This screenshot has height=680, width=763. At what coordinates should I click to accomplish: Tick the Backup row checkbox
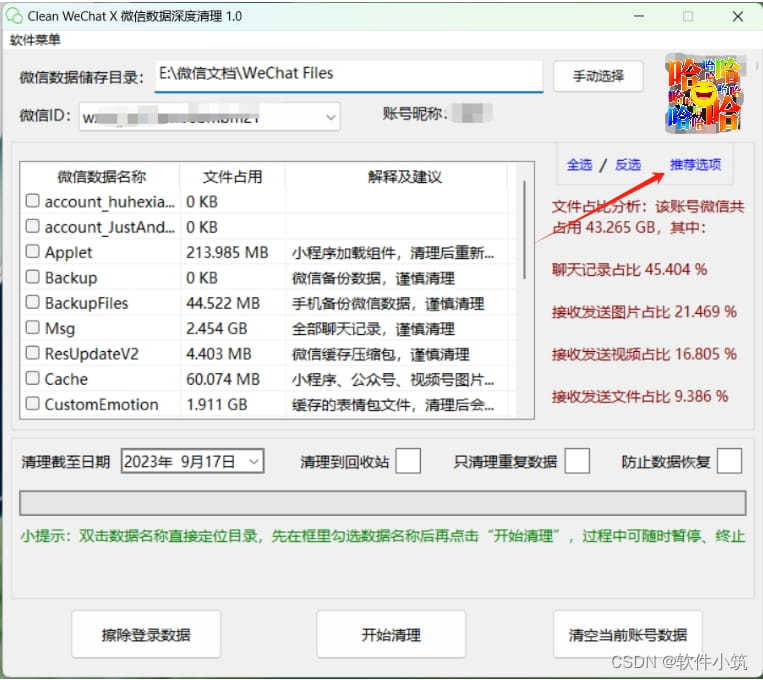33,276
